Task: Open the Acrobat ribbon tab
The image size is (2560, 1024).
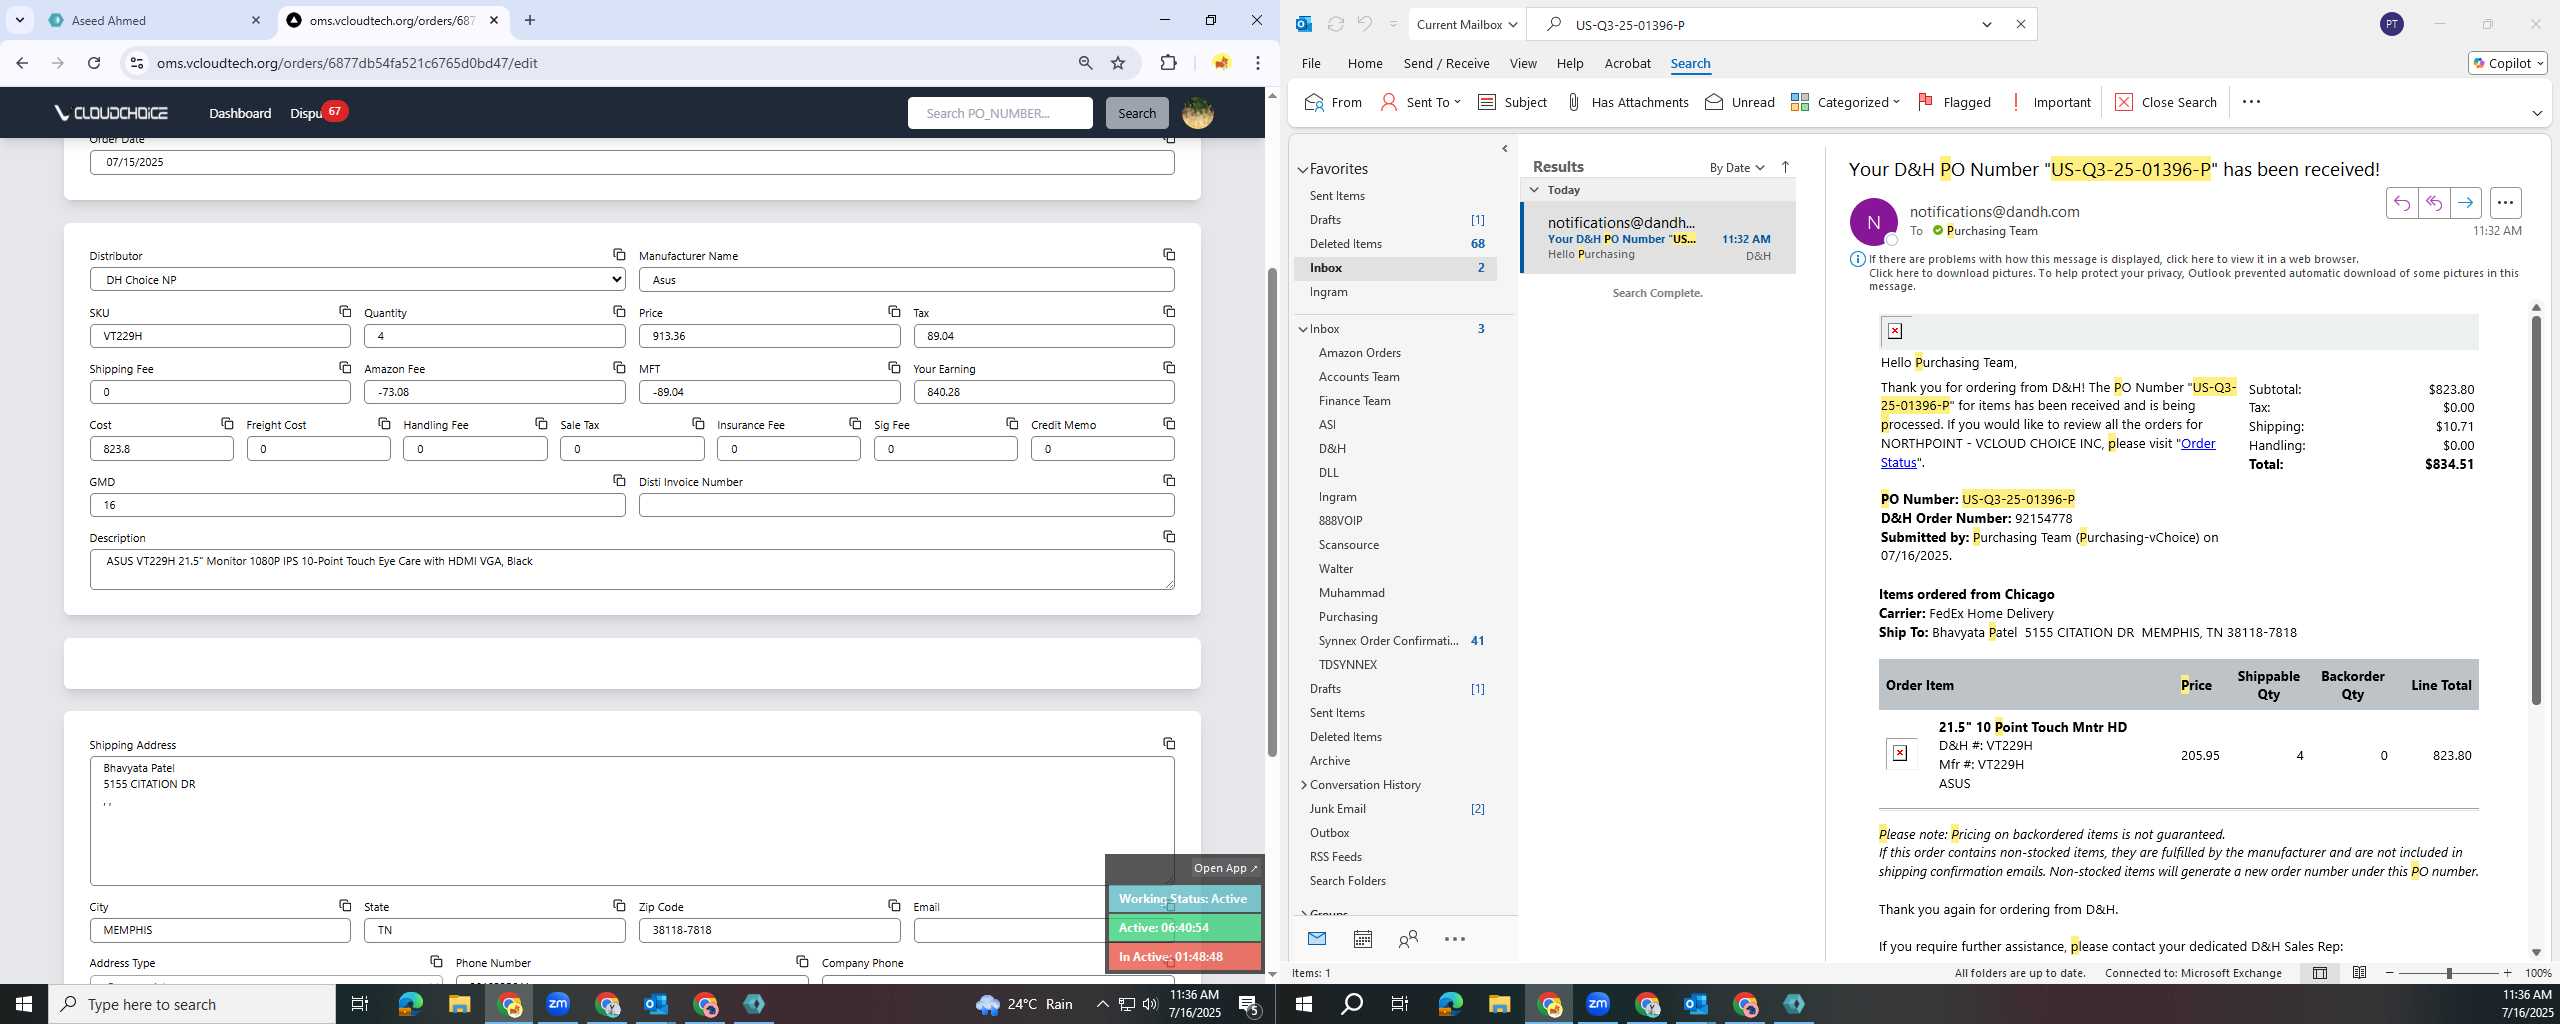Action: pyautogui.click(x=1627, y=63)
